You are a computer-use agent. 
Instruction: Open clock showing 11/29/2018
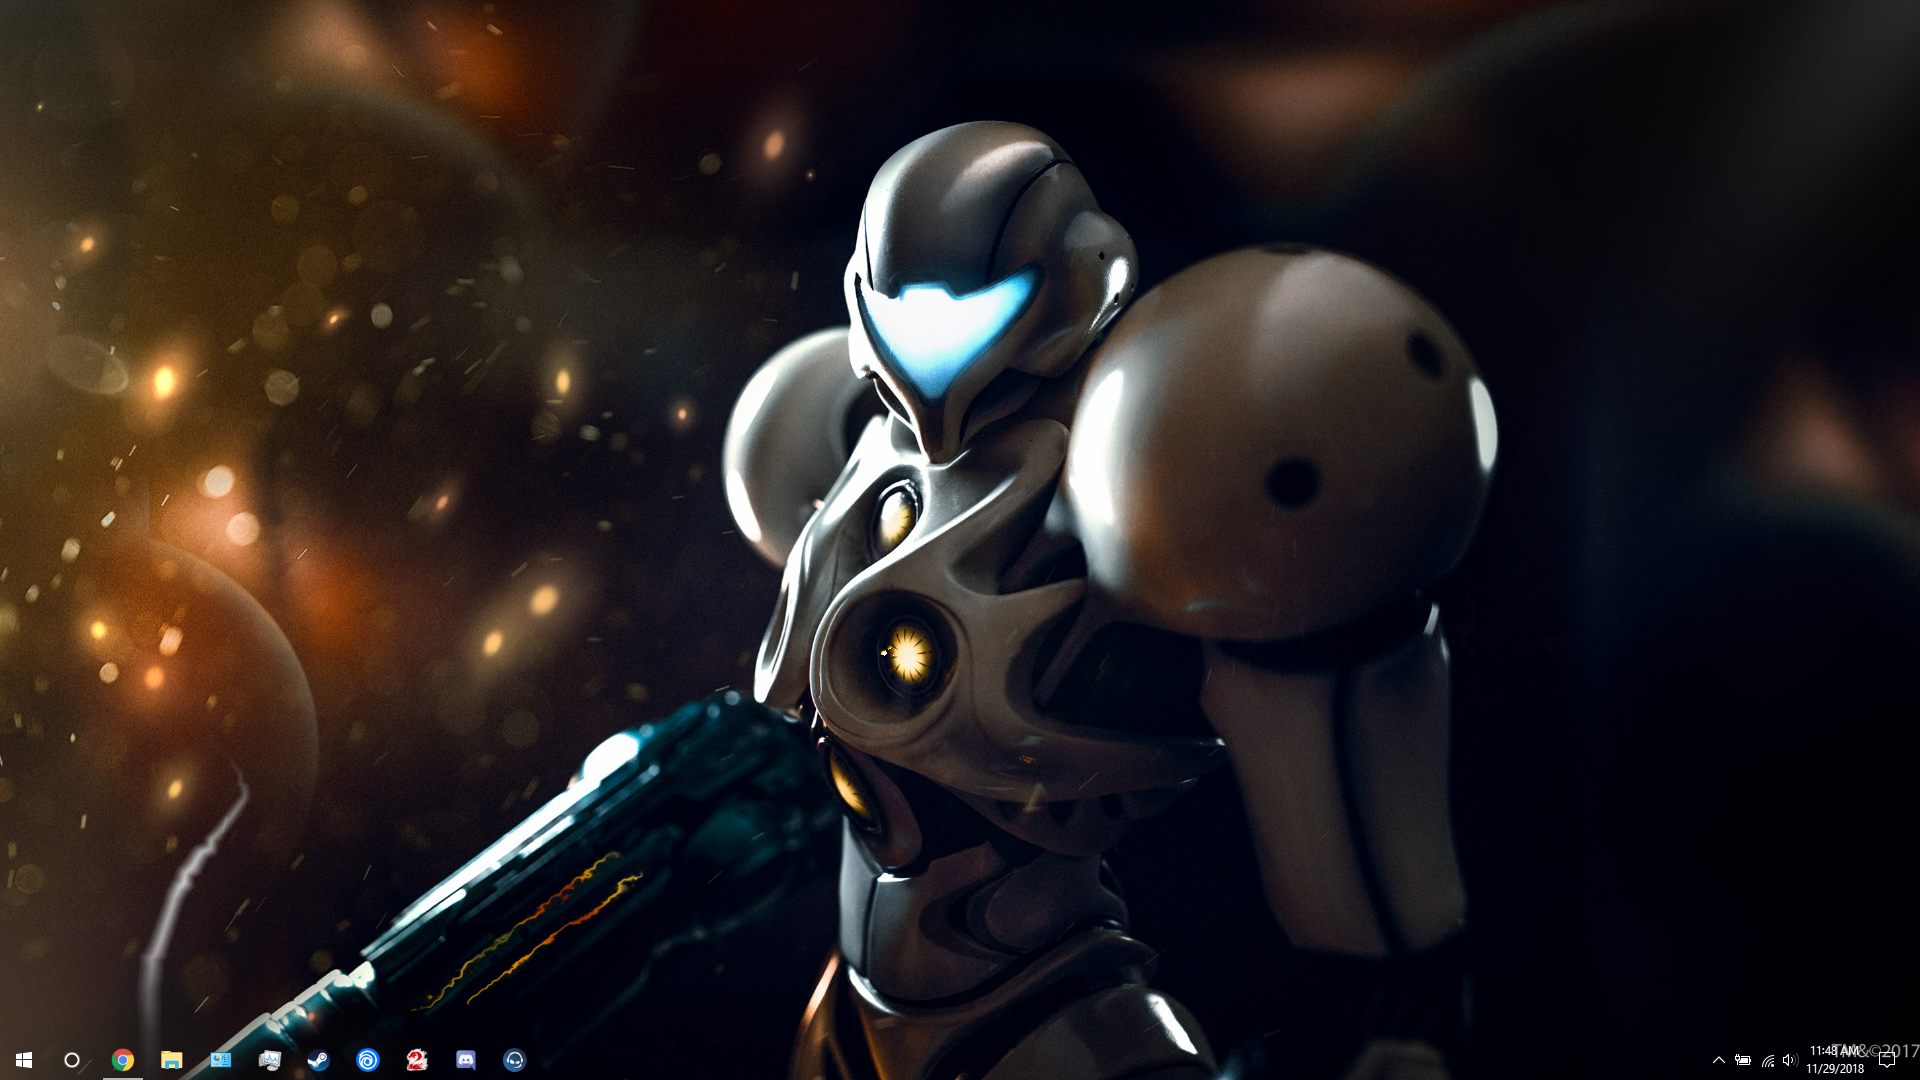(1835, 1060)
